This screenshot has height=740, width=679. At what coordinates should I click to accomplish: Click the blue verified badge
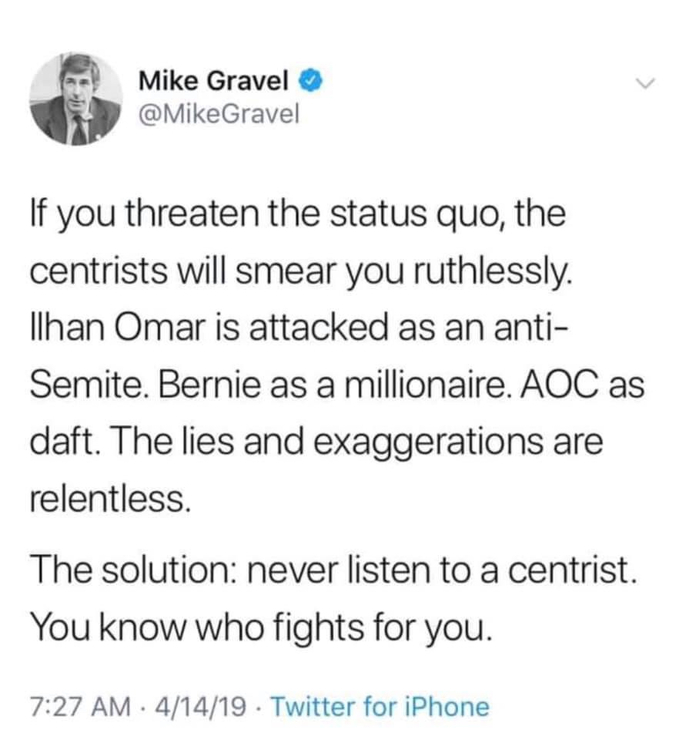(x=313, y=76)
